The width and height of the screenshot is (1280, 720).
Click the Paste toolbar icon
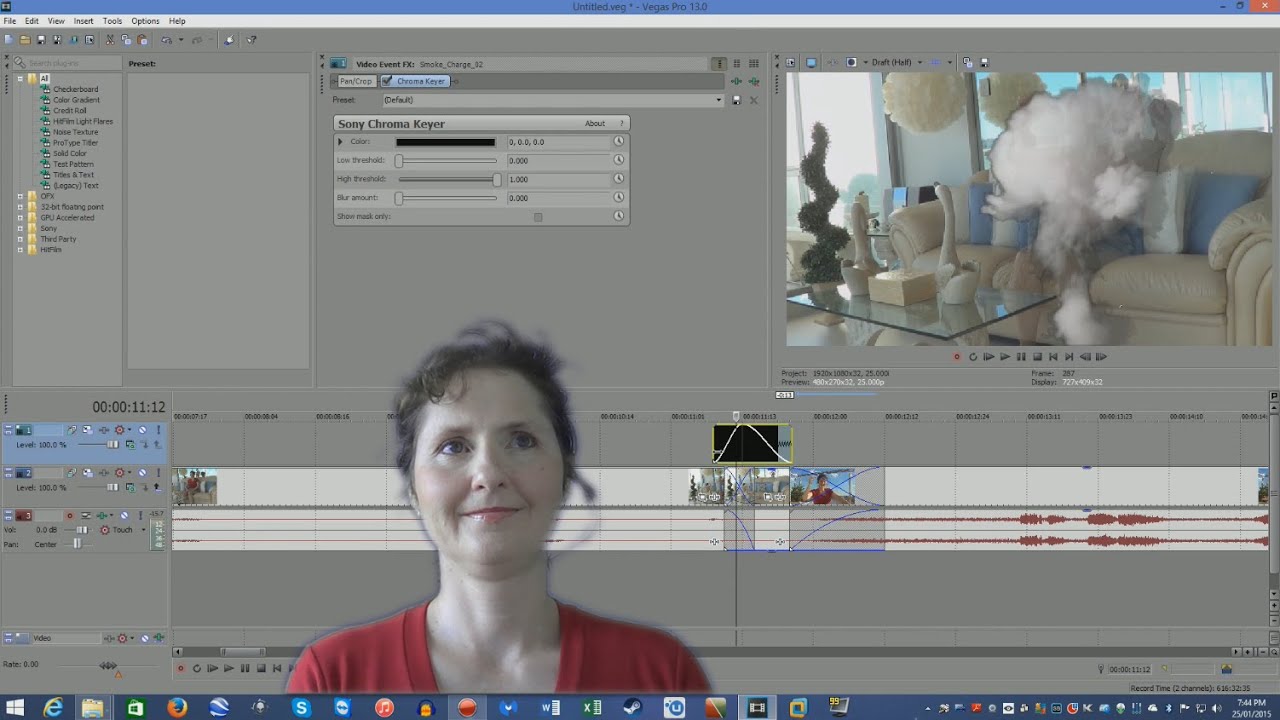click(x=143, y=40)
